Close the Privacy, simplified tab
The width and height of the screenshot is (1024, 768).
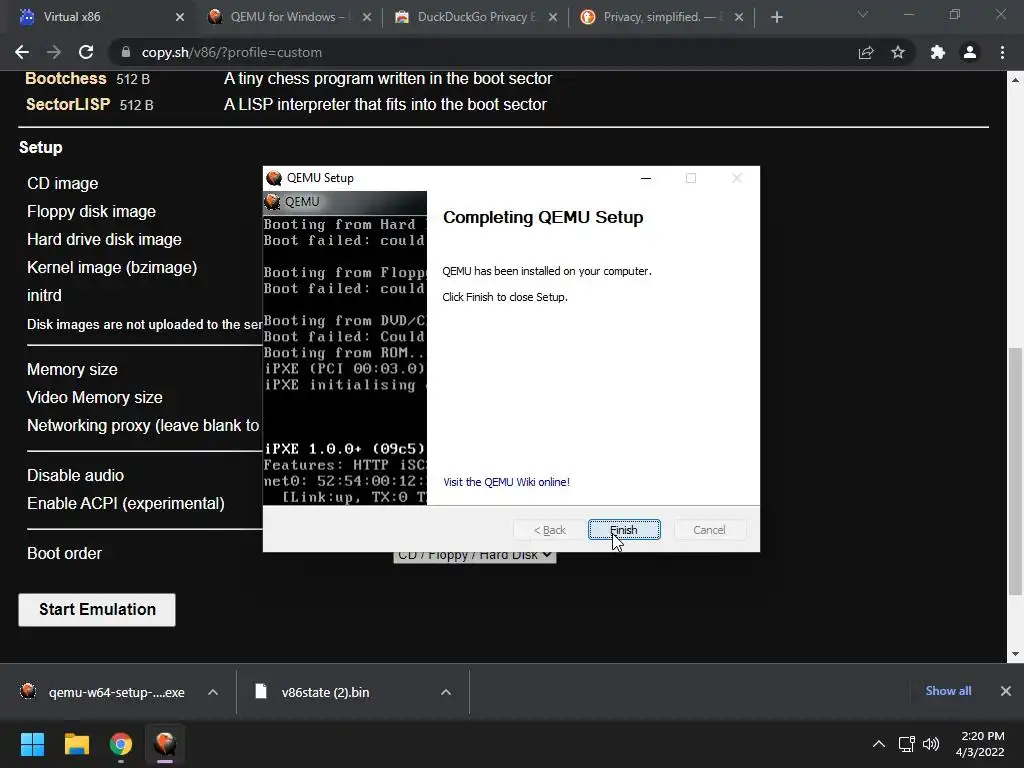[x=739, y=17]
